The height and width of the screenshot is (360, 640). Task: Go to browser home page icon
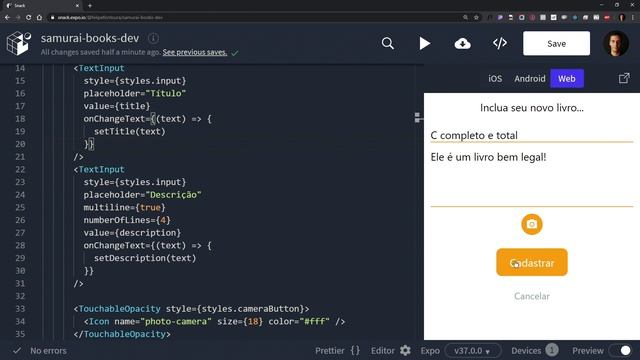[x=39, y=18]
